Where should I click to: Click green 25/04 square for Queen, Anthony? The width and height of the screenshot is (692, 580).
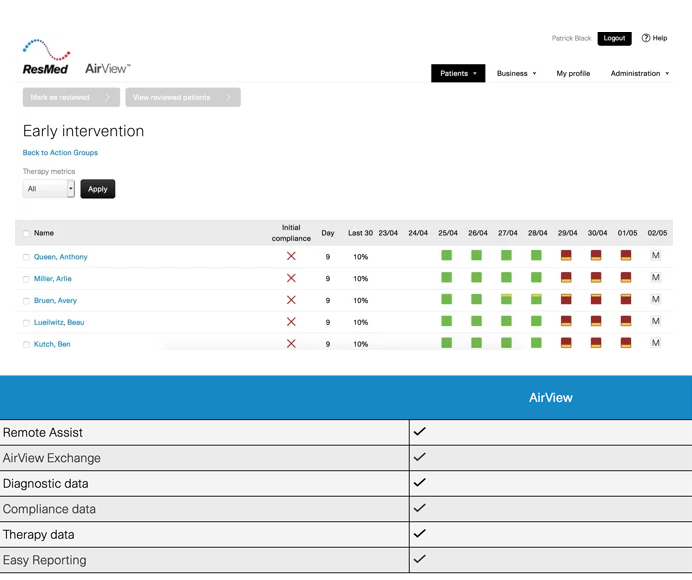coord(447,255)
